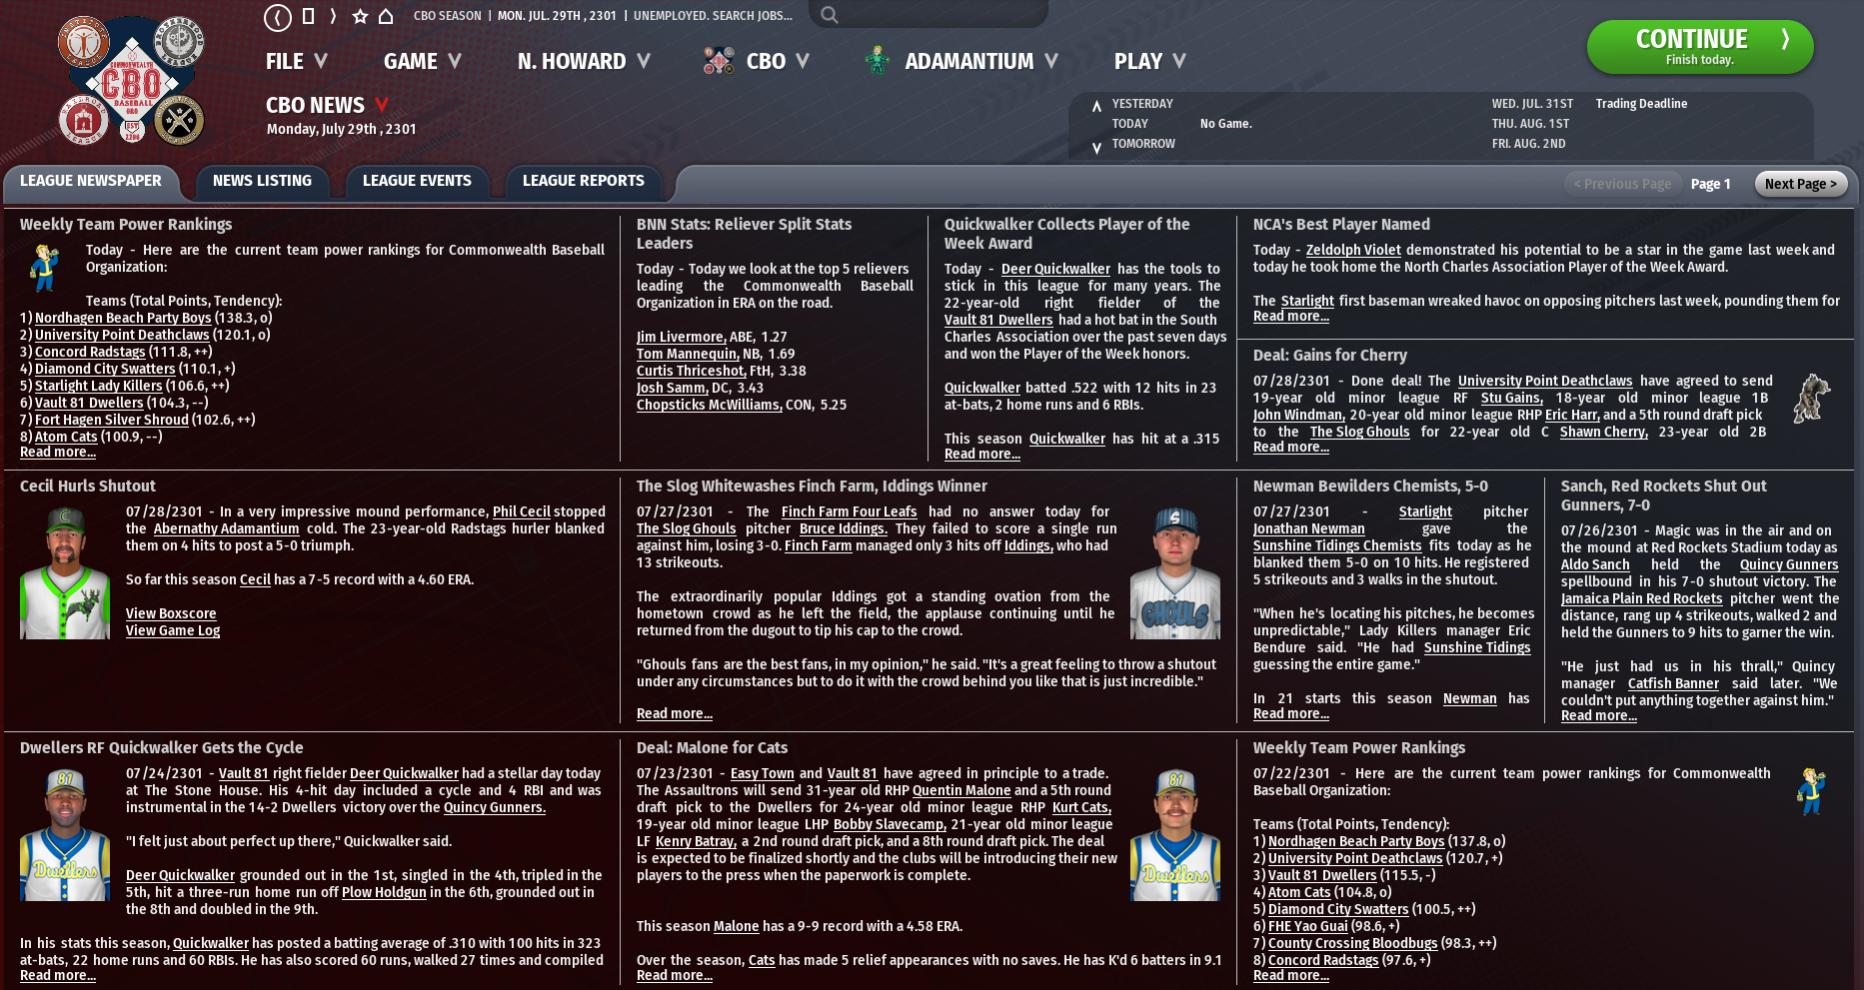Open the Play menu
Image resolution: width=1864 pixels, height=990 pixels.
pos(1149,61)
